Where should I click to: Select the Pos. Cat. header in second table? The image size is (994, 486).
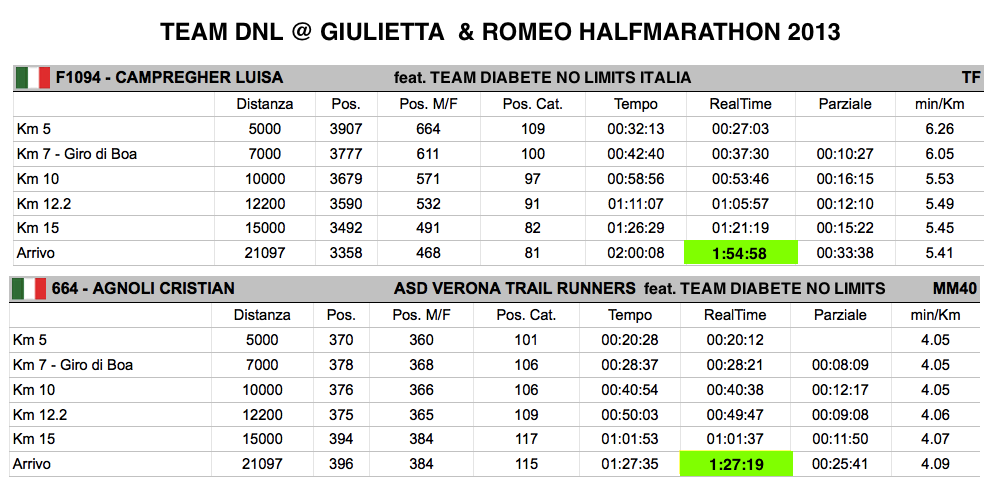[x=526, y=315]
